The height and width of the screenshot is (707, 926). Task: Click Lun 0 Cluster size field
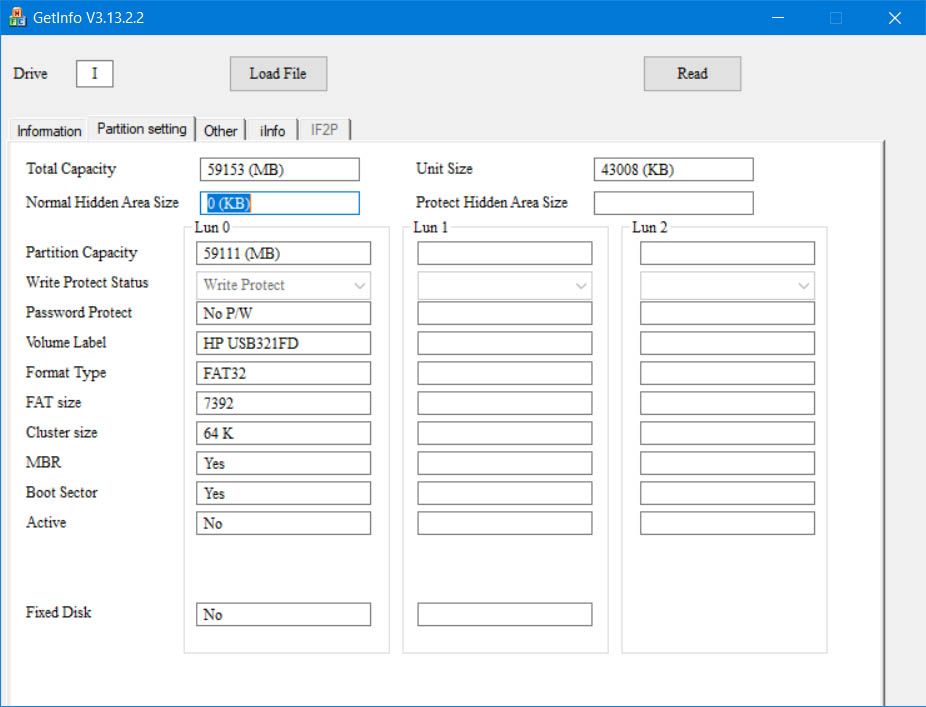[283, 433]
